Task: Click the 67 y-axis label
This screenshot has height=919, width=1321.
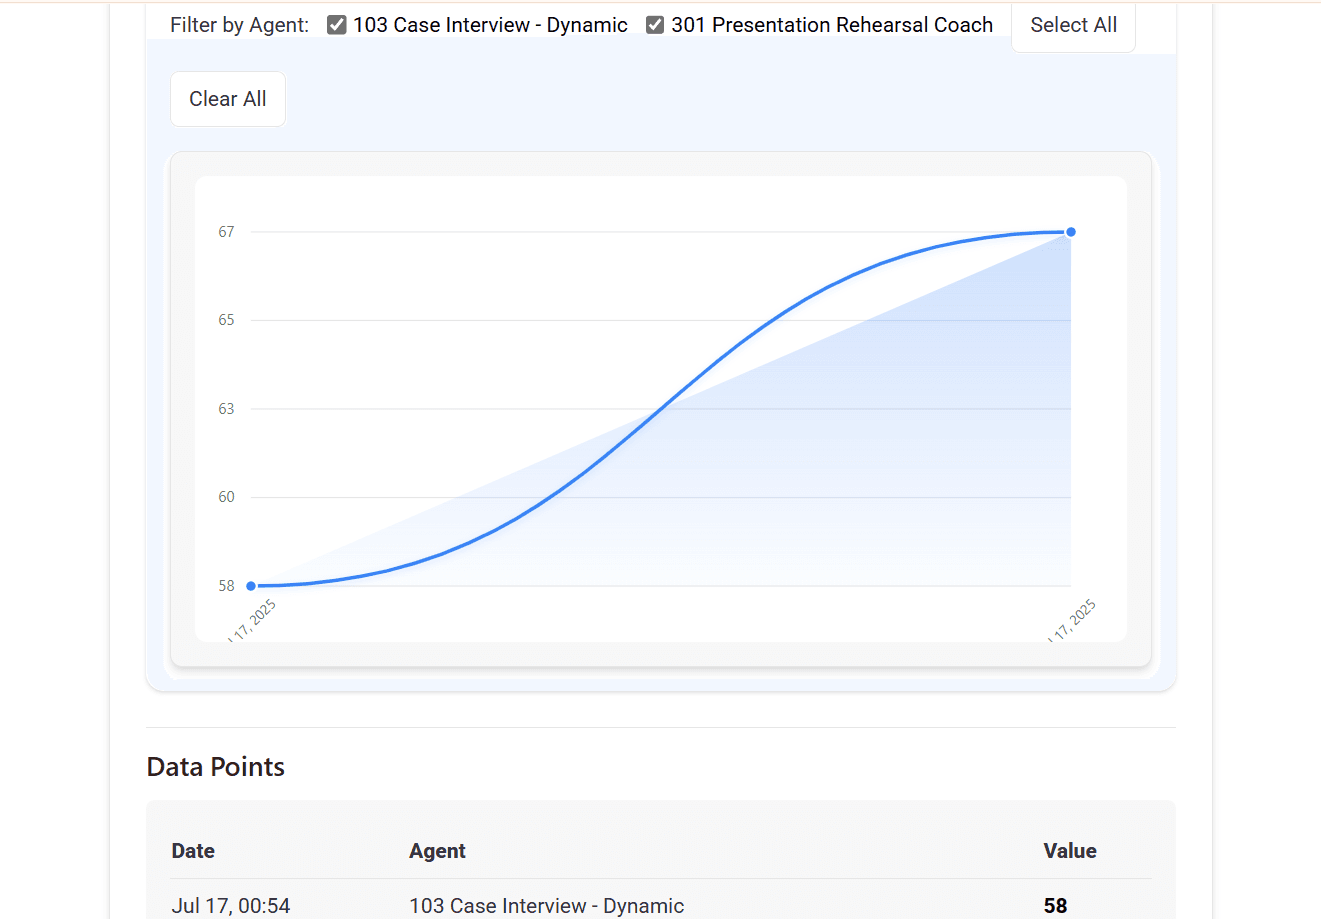Action: pyautogui.click(x=227, y=232)
